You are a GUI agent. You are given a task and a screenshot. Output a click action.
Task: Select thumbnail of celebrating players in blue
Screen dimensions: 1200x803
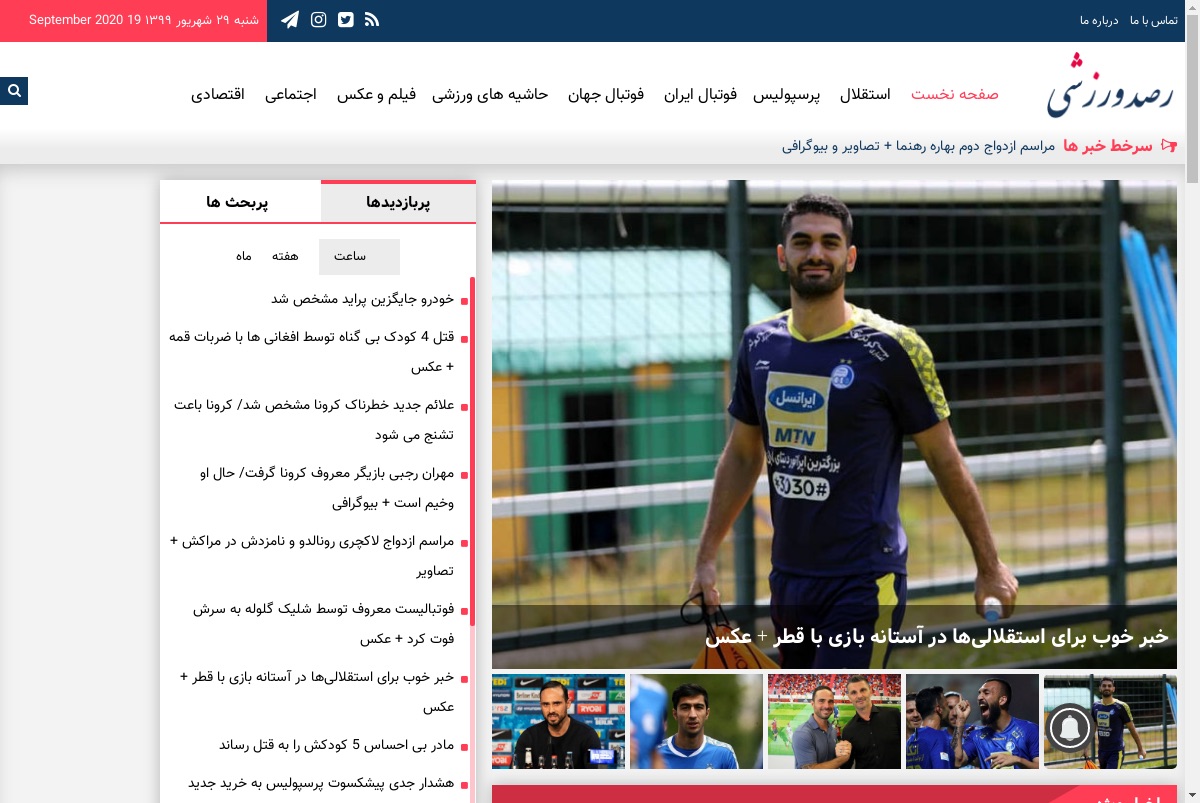(972, 721)
